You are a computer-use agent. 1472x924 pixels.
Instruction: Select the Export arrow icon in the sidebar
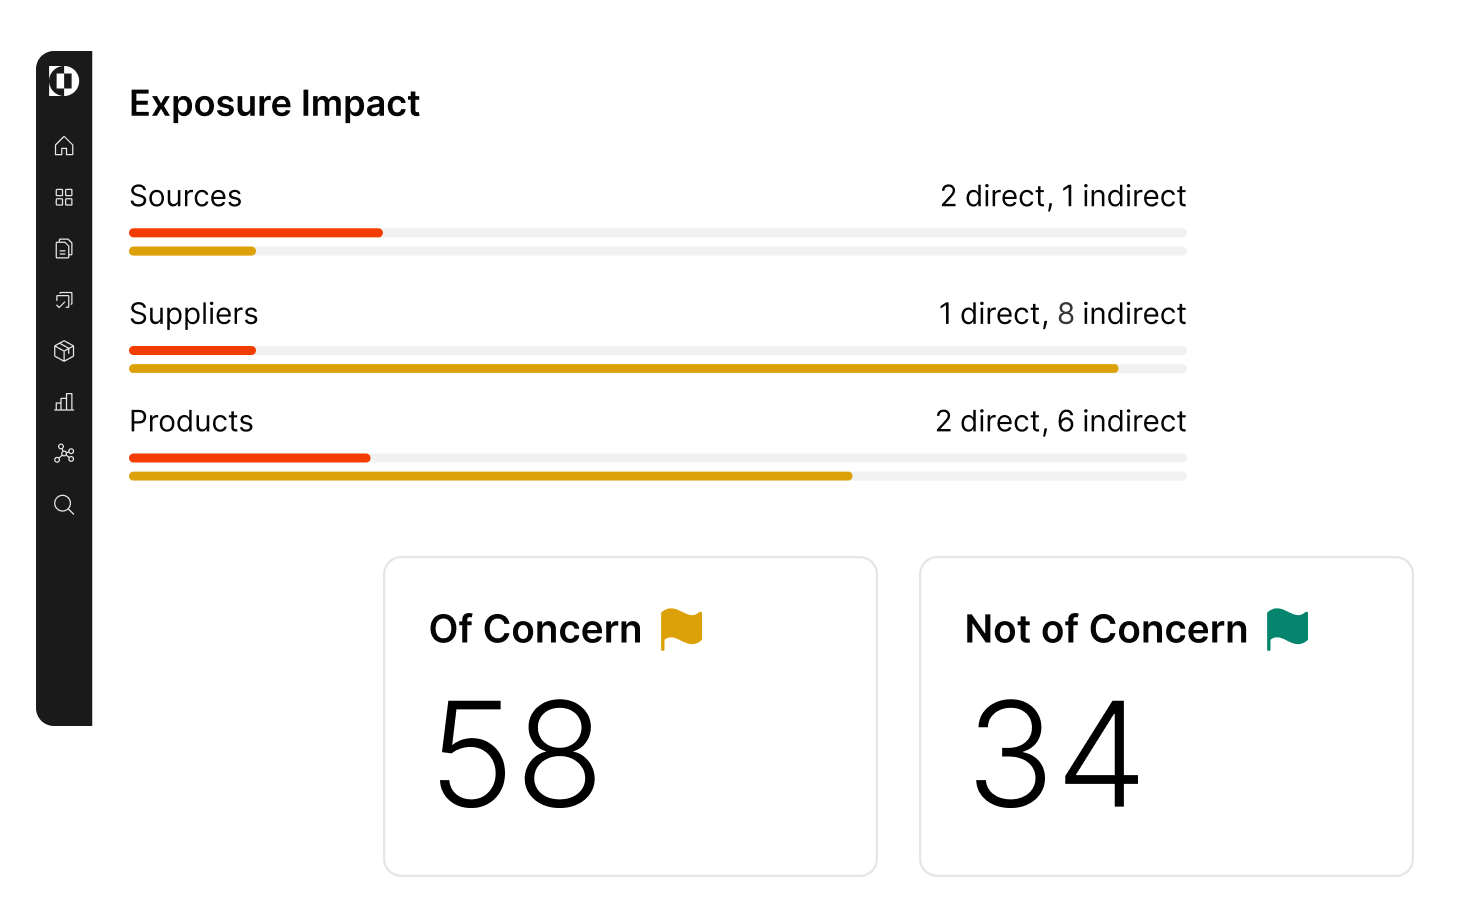coord(64,300)
